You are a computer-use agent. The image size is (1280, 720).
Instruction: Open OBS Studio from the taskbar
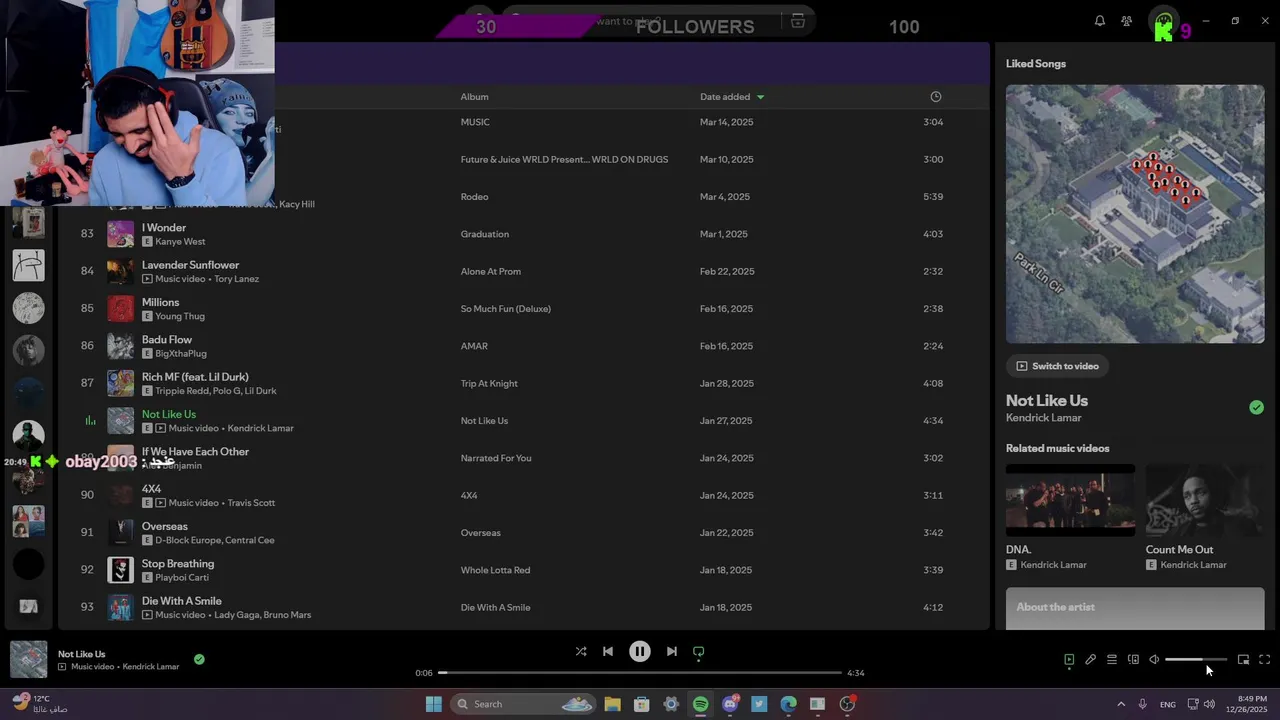pos(847,704)
